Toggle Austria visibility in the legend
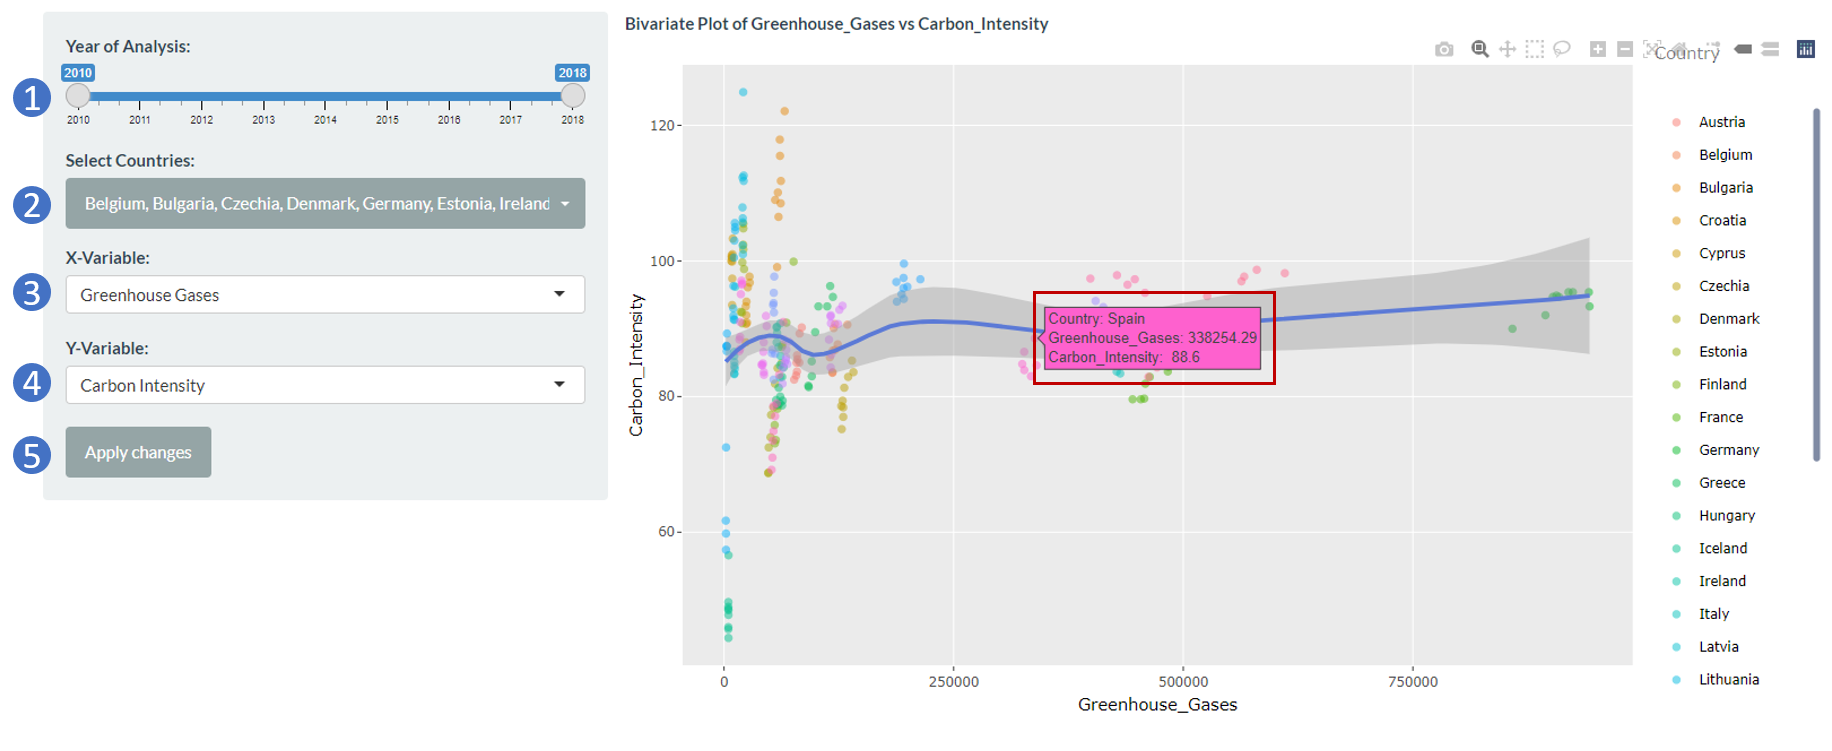 coord(1721,122)
